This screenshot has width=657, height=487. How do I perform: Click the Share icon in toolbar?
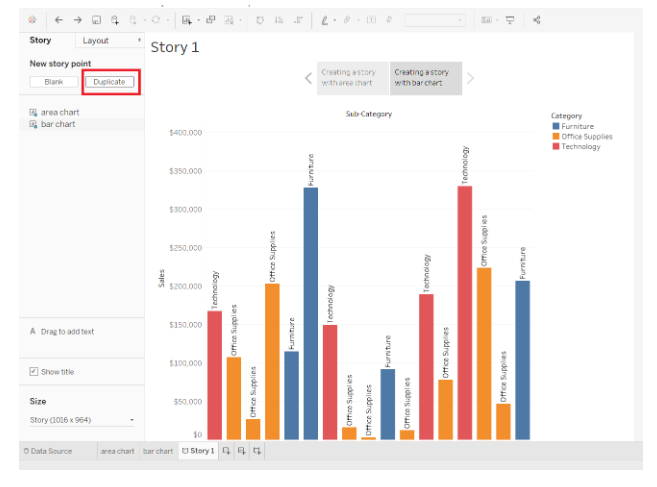click(537, 19)
